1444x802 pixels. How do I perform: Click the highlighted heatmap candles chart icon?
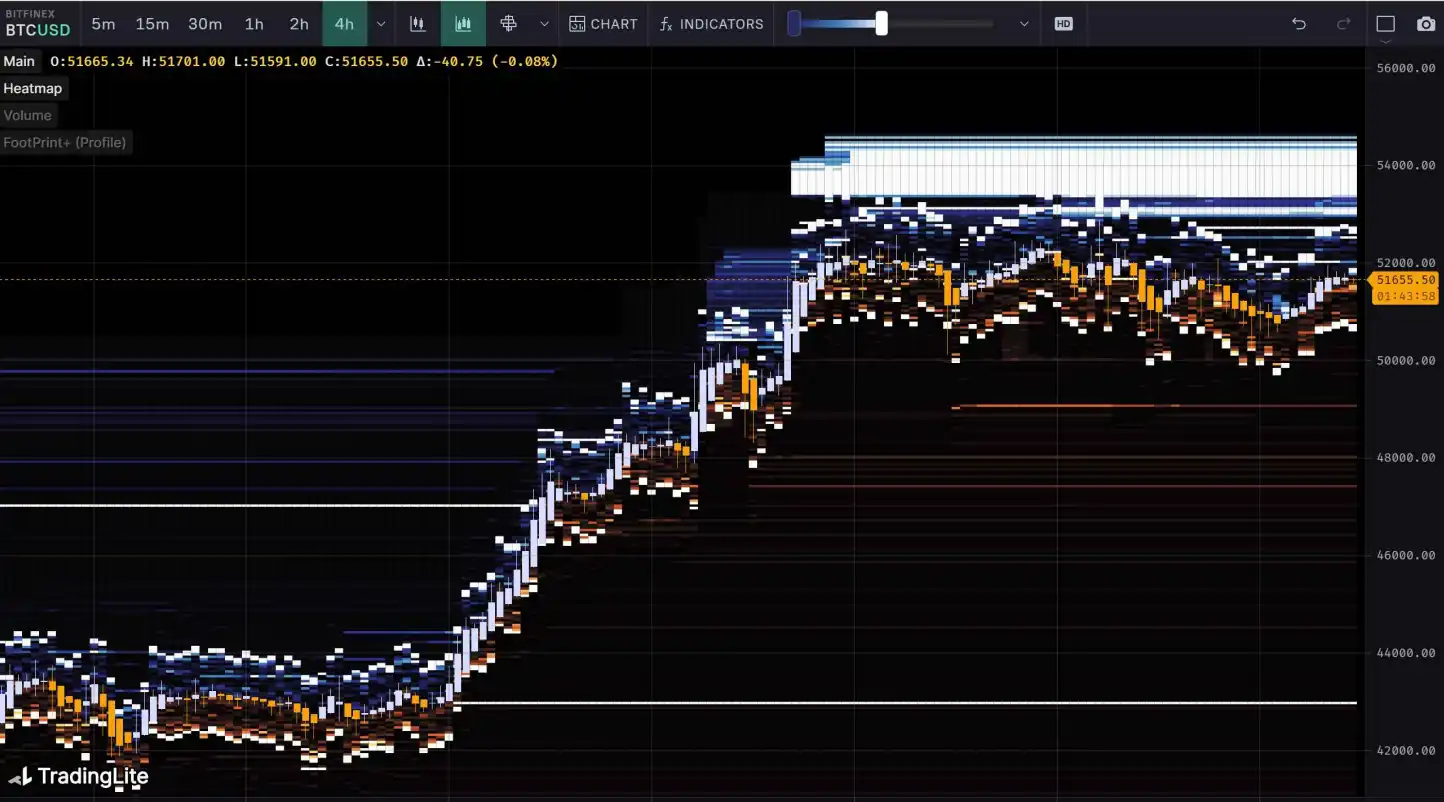coord(463,24)
